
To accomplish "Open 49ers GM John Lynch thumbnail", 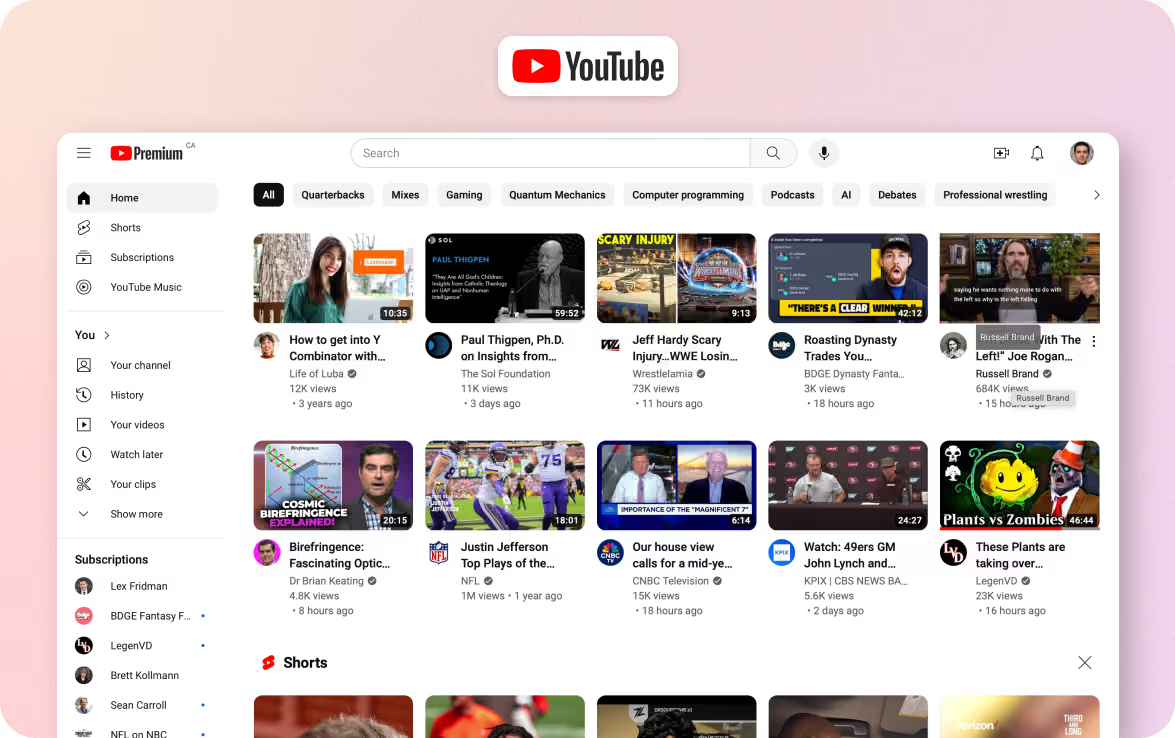I will coord(848,486).
